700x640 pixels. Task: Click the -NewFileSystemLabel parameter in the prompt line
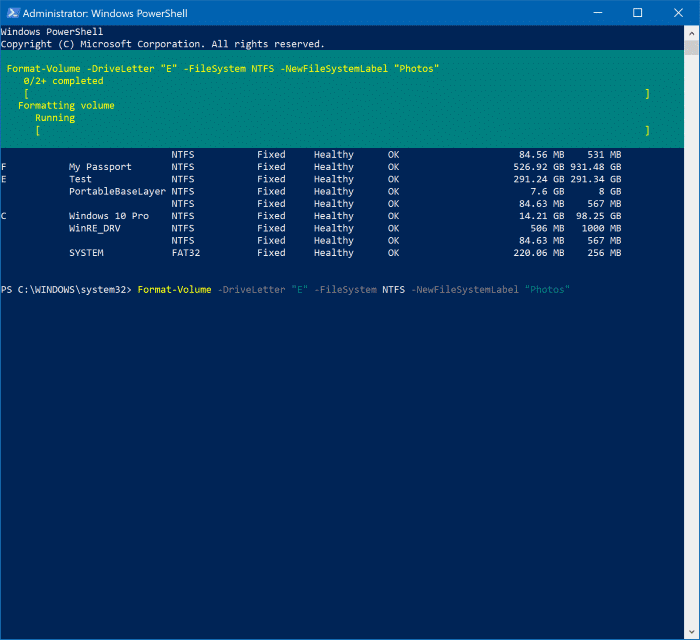click(465, 290)
